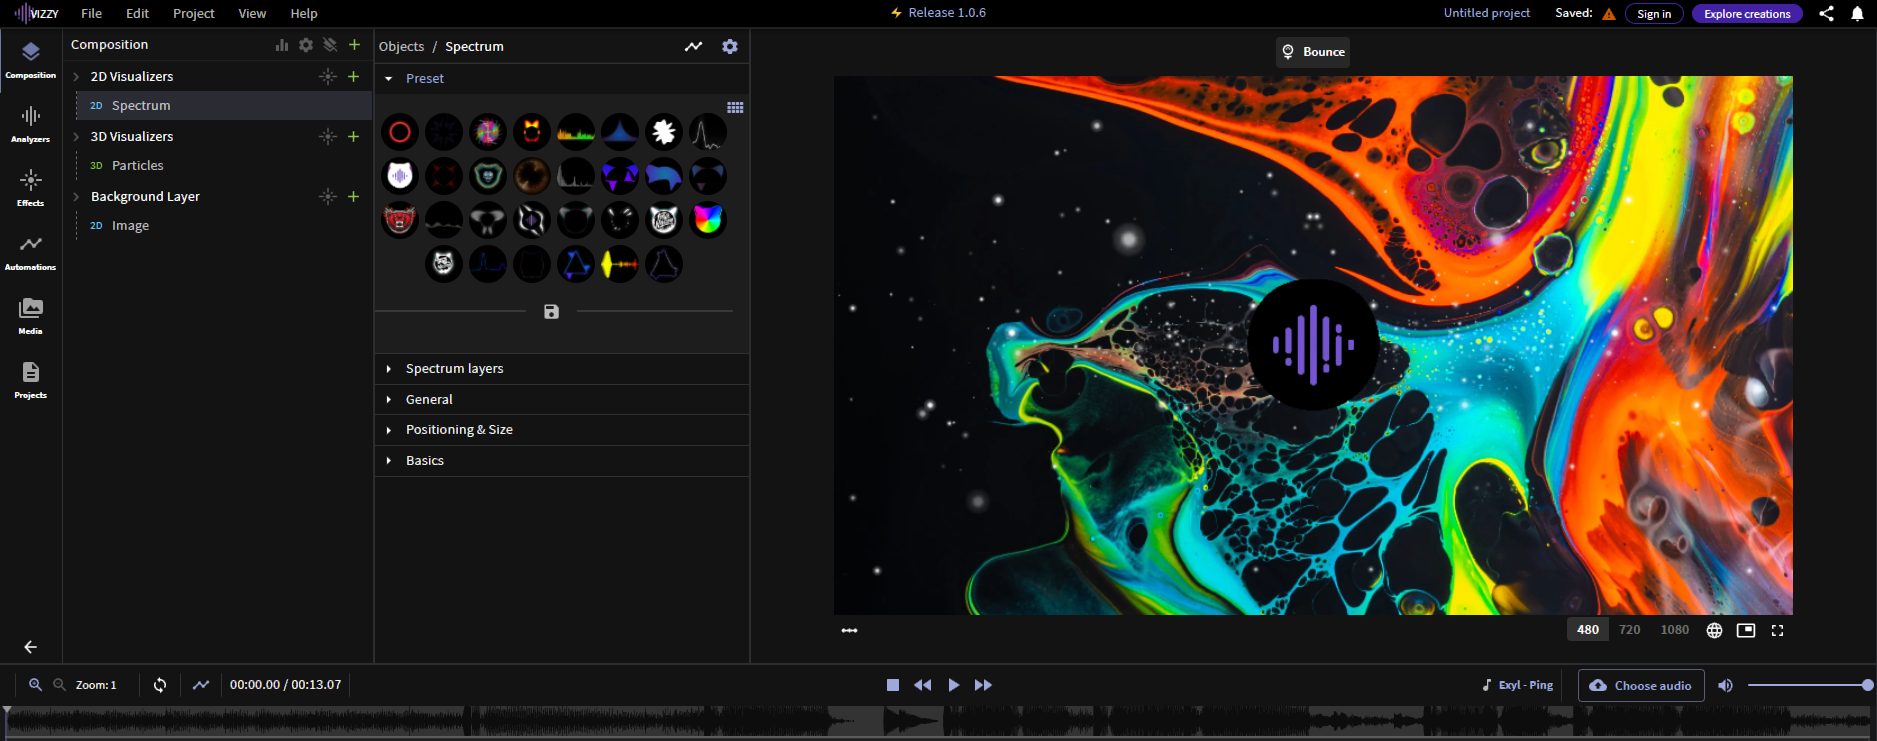1877x741 pixels.
Task: Click the share icon in top bar
Action: click(1826, 14)
